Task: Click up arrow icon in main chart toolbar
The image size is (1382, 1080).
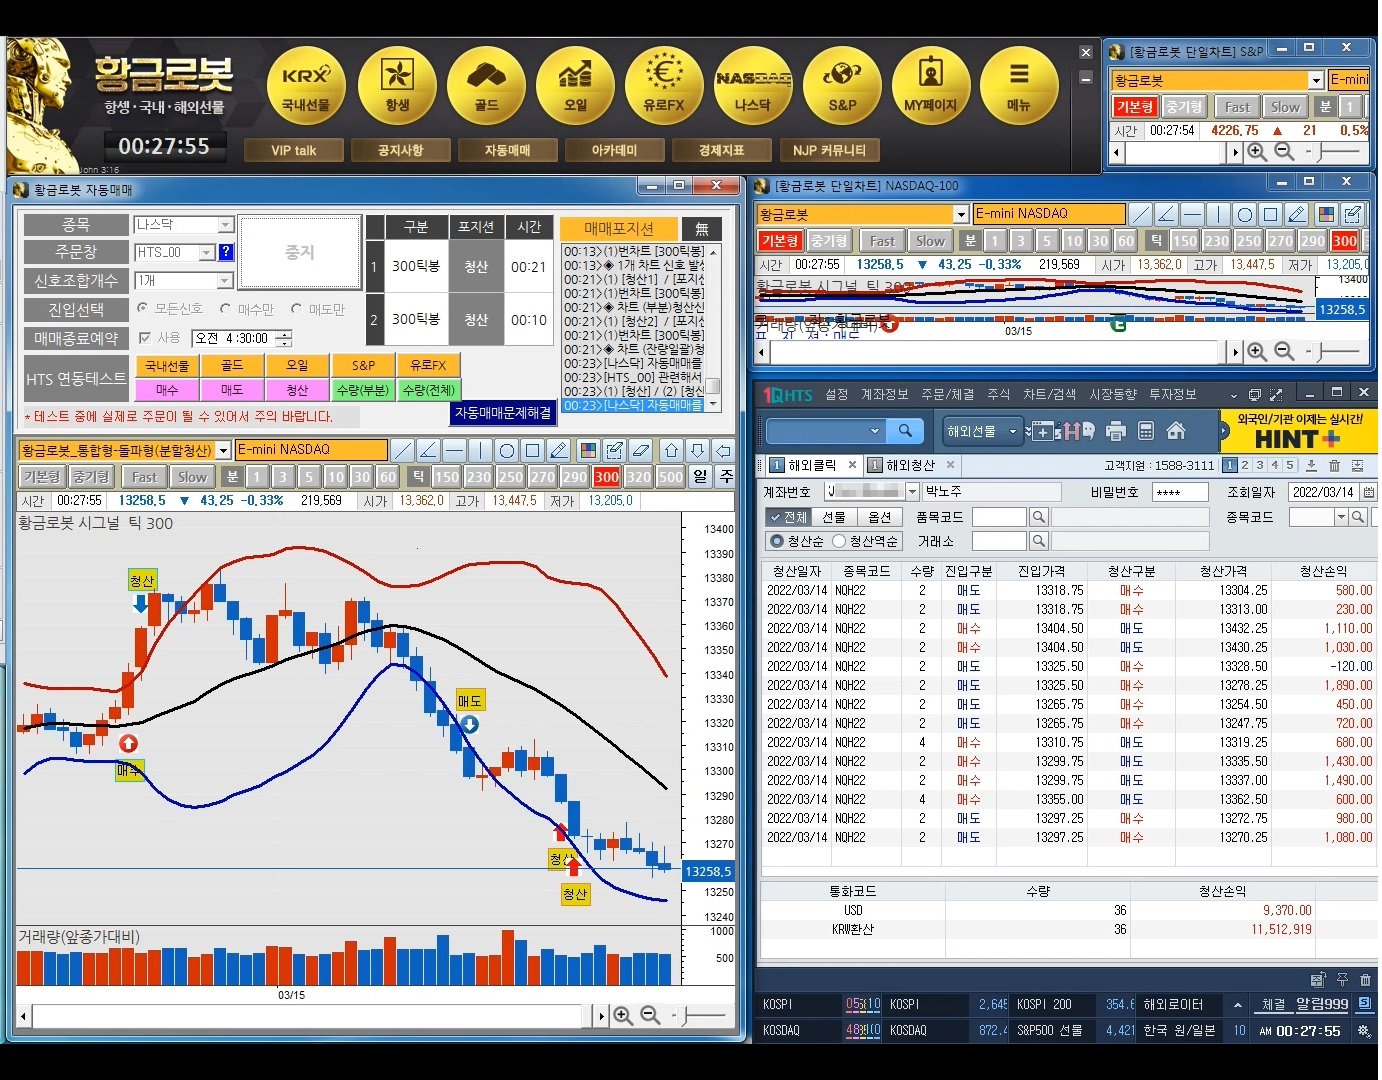Action: [x=671, y=450]
